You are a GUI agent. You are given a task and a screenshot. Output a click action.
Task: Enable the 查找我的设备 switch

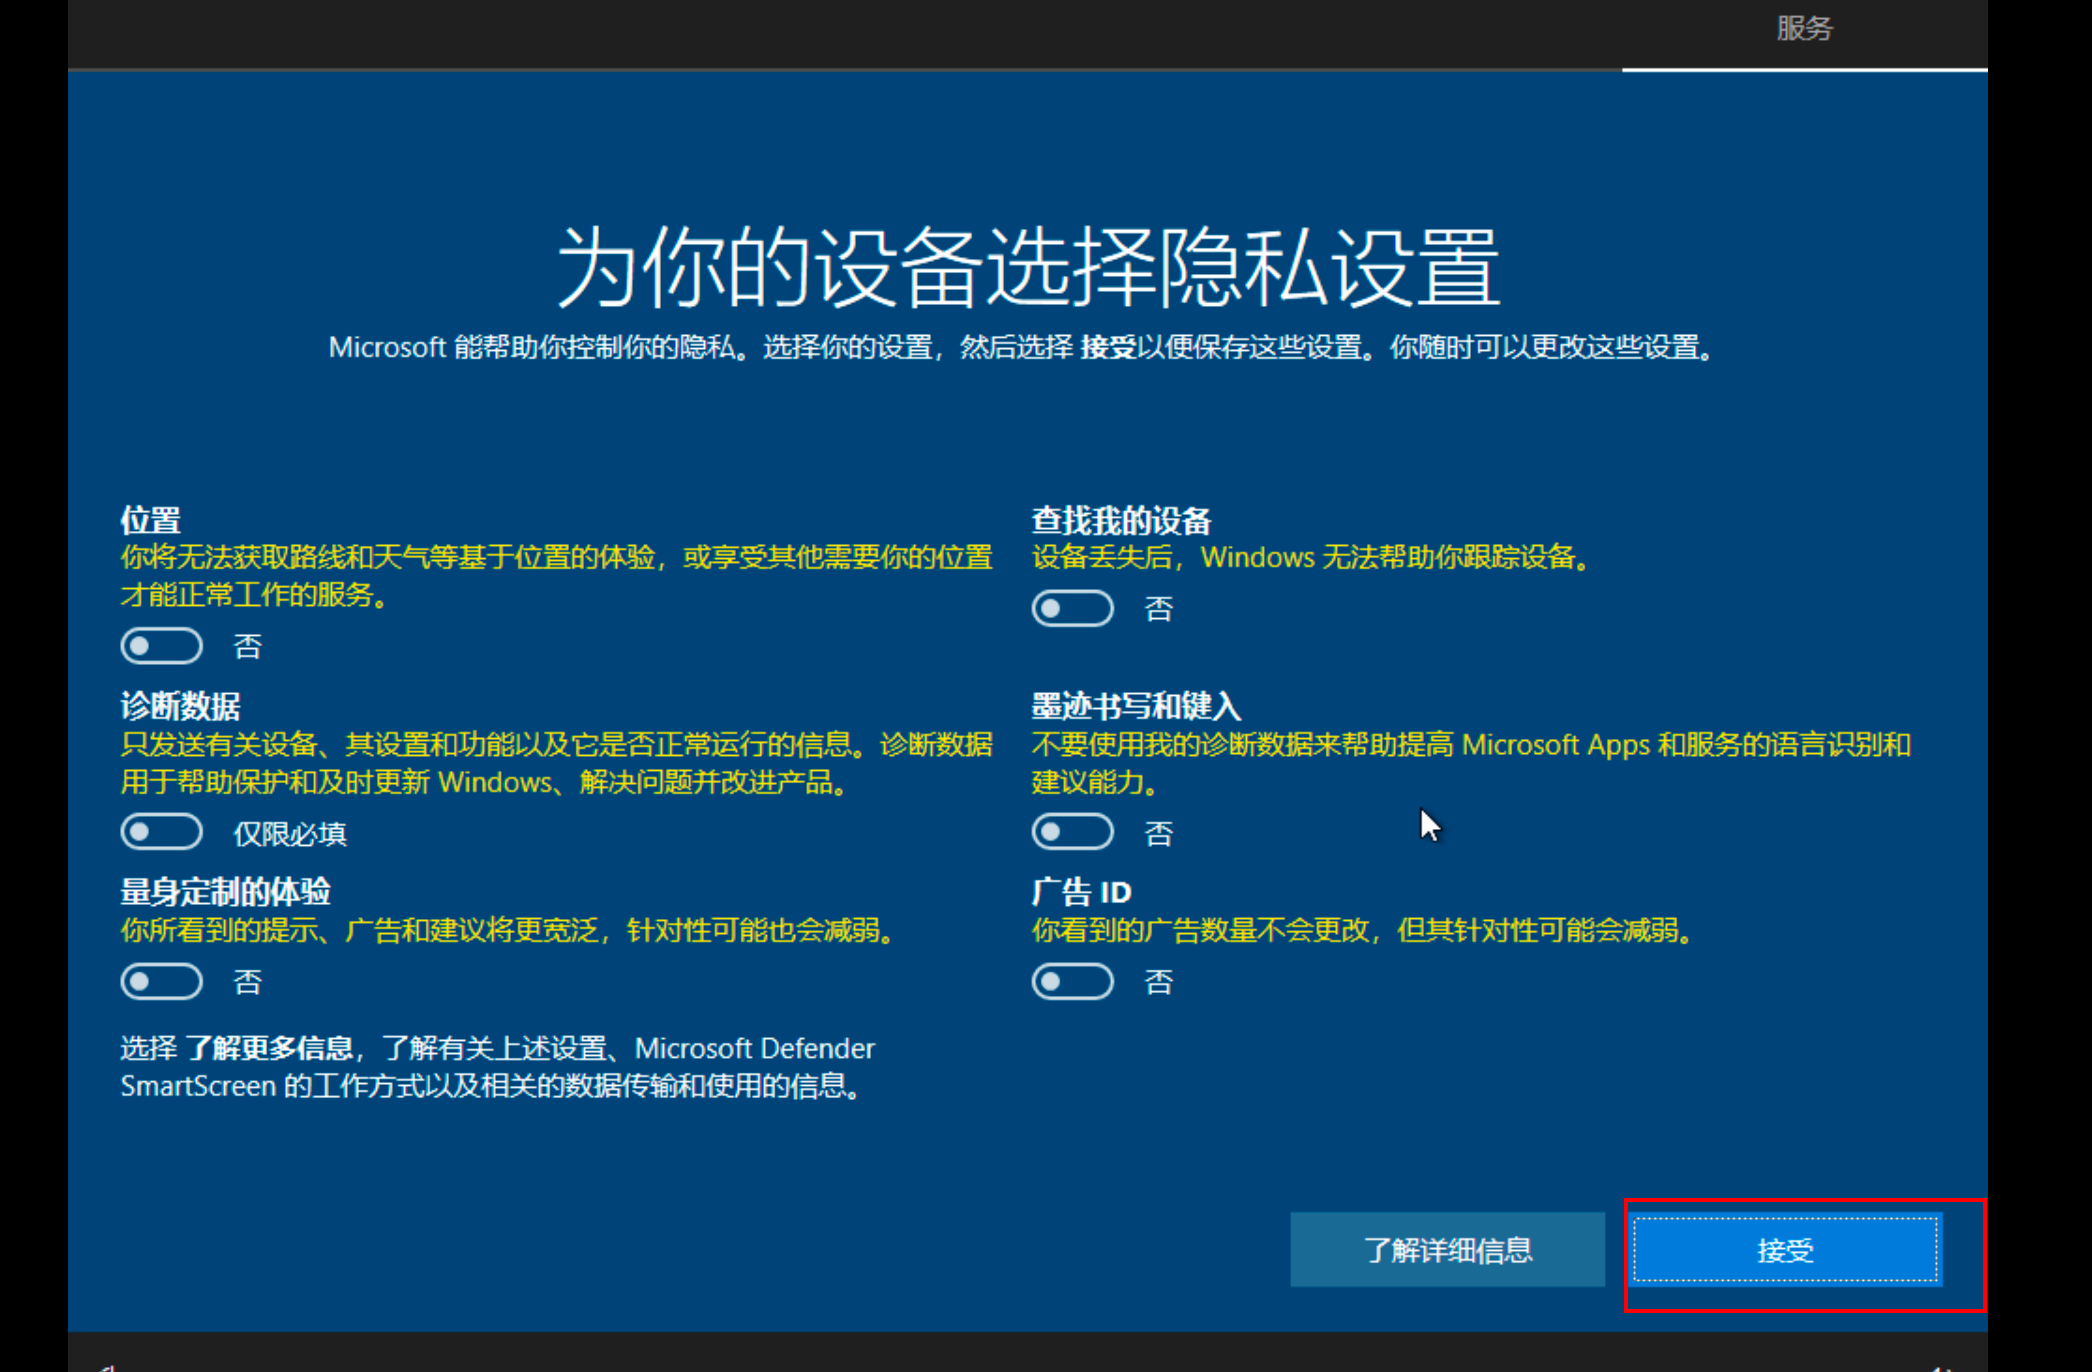click(x=1072, y=608)
